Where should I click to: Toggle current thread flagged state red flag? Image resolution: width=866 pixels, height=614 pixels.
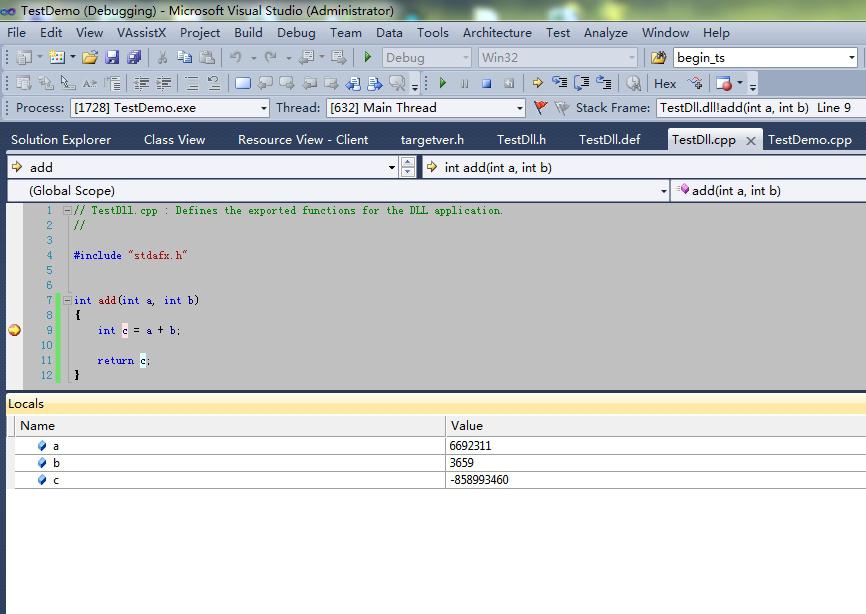coord(541,108)
